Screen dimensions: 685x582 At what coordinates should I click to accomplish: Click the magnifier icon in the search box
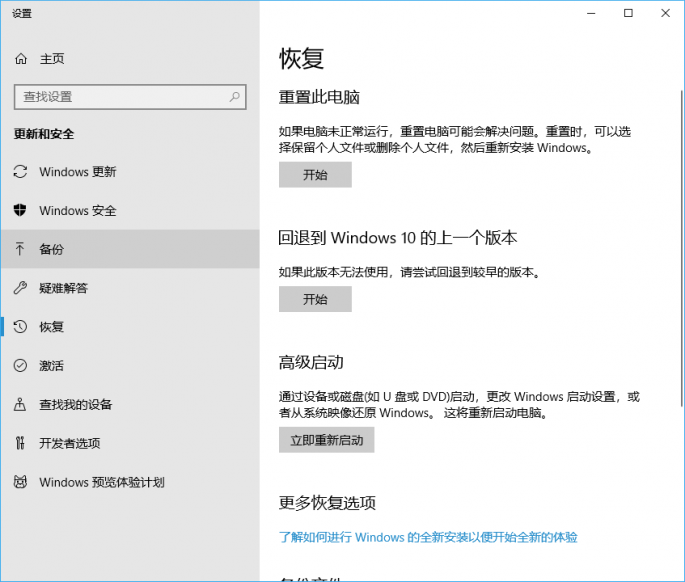pyautogui.click(x=234, y=97)
